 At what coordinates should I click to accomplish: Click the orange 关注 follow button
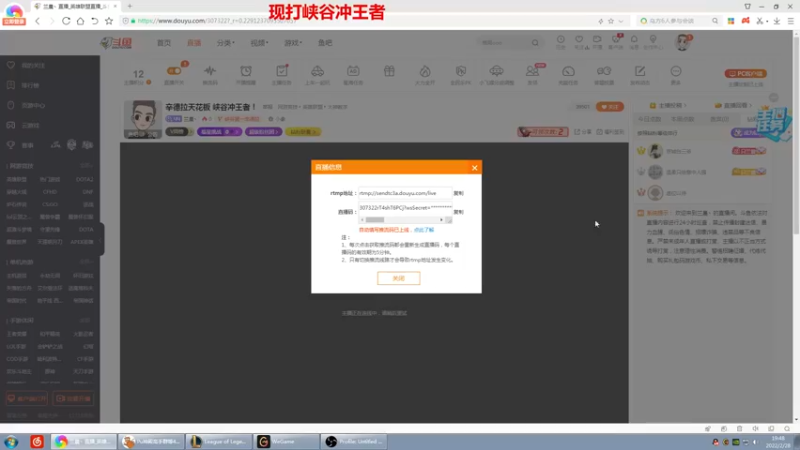pyautogui.click(x=610, y=107)
